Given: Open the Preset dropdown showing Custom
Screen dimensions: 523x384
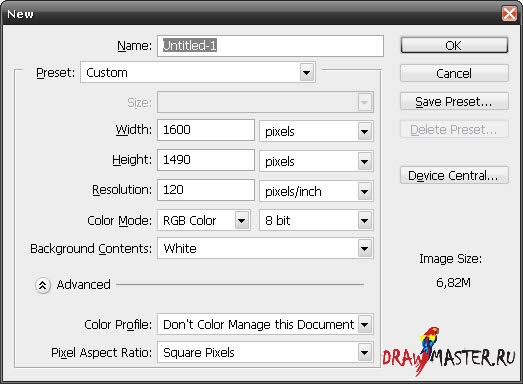Looking at the screenshot, I should tap(198, 72).
